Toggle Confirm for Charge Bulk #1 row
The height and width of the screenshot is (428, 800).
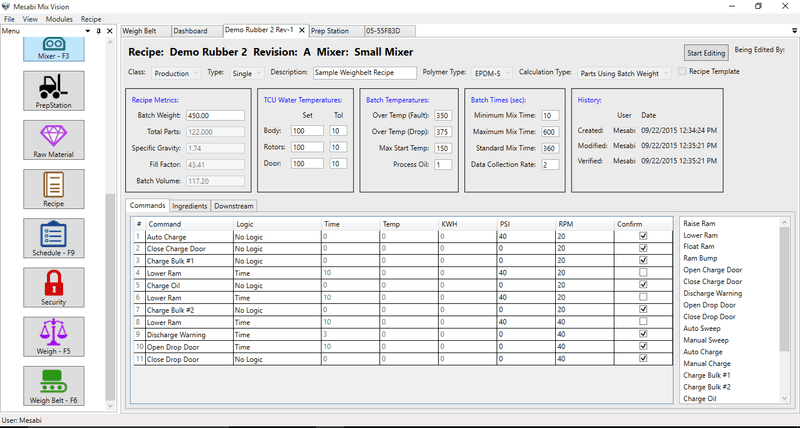643,260
